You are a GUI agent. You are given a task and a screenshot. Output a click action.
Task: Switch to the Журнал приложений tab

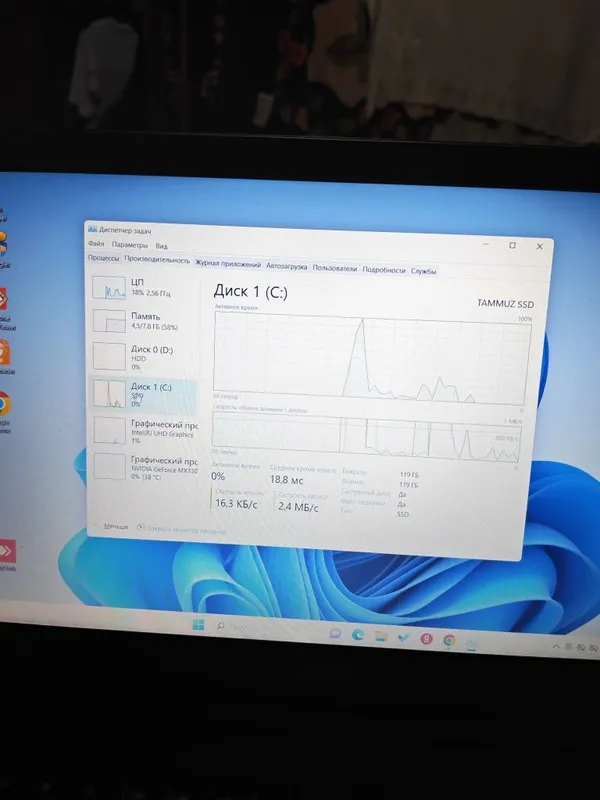pyautogui.click(x=228, y=264)
